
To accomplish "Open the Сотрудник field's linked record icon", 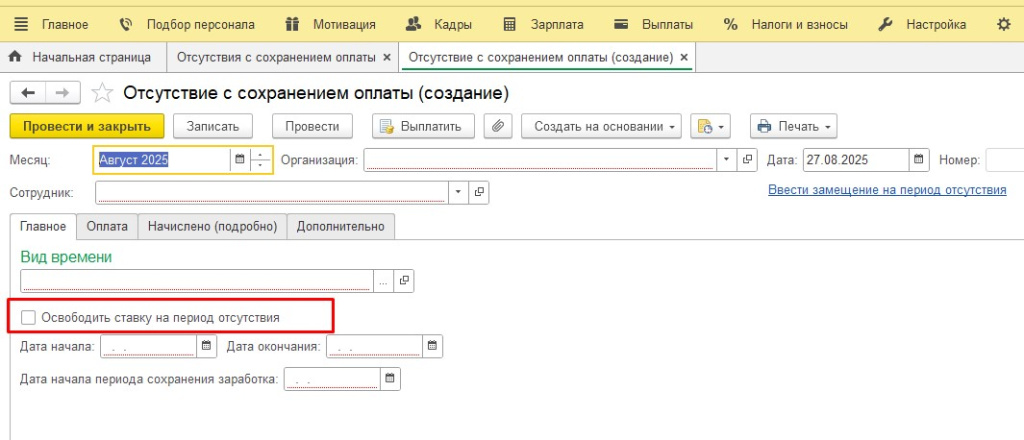I will [x=479, y=191].
